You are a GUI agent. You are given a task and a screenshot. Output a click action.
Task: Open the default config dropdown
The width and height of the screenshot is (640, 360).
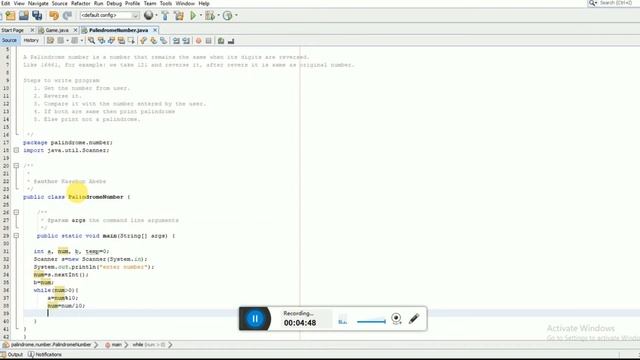(109, 16)
